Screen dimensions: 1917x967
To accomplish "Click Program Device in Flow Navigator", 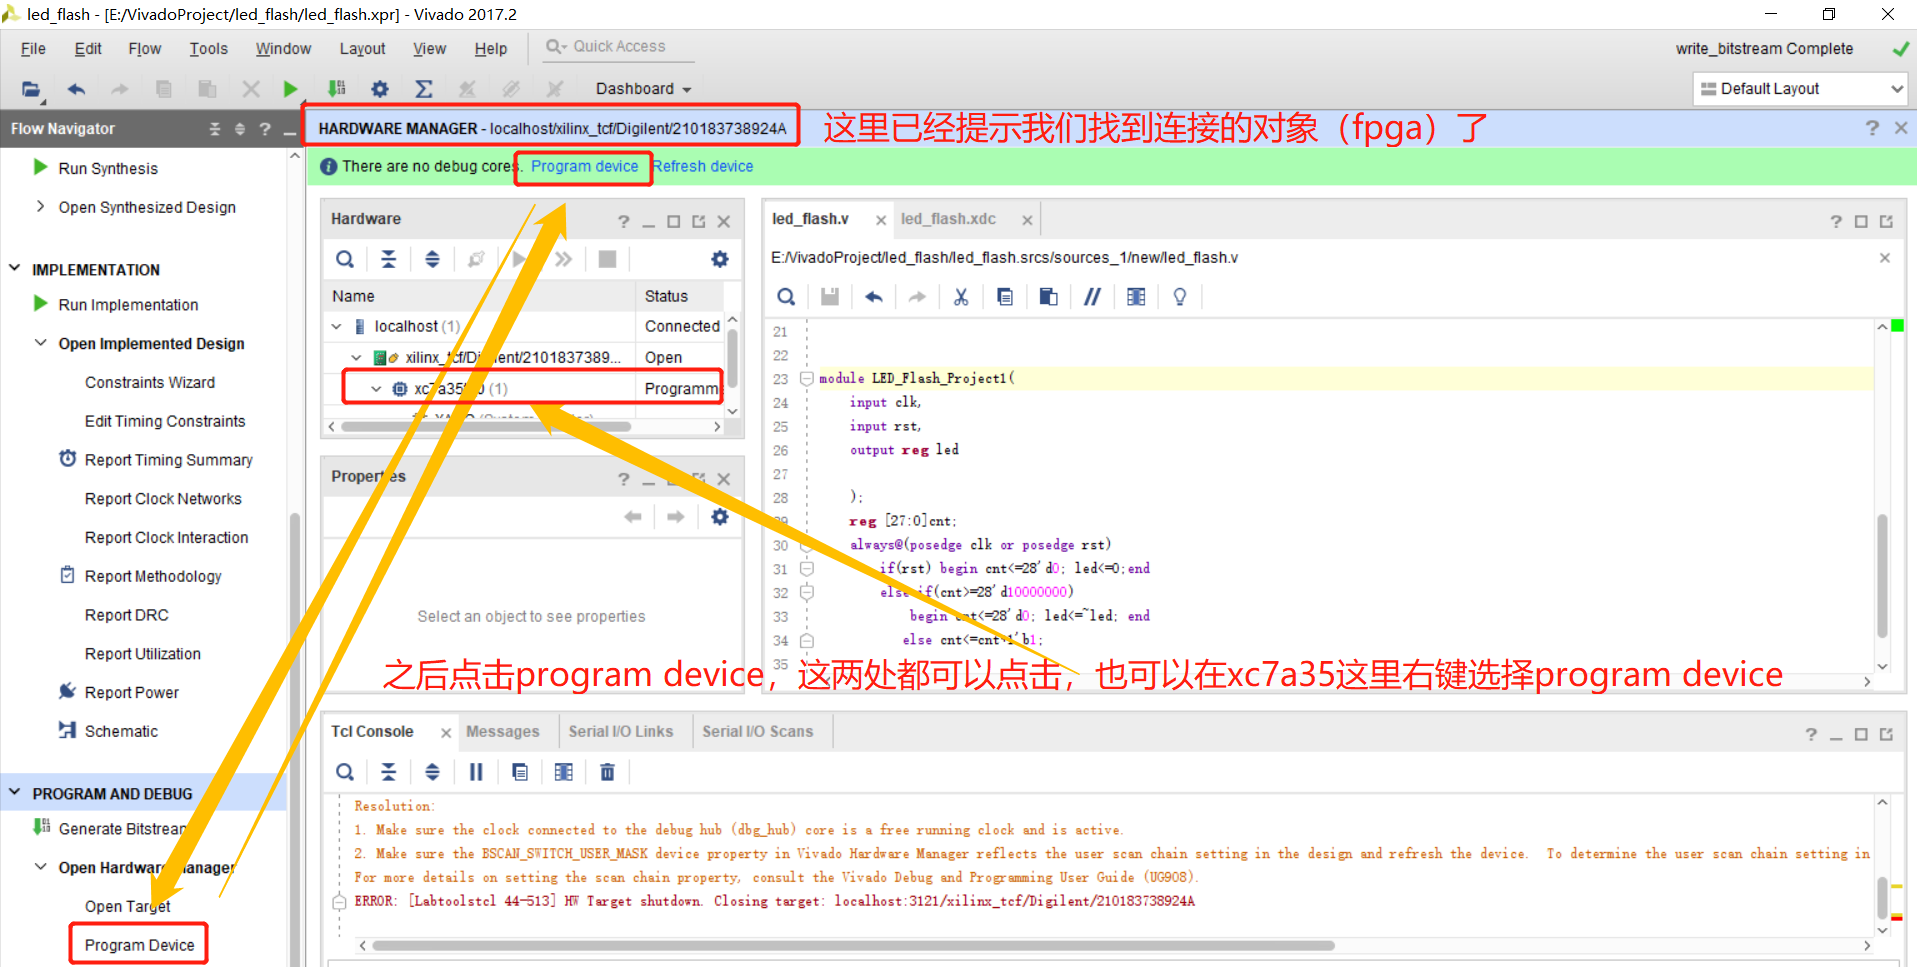I will [x=139, y=945].
